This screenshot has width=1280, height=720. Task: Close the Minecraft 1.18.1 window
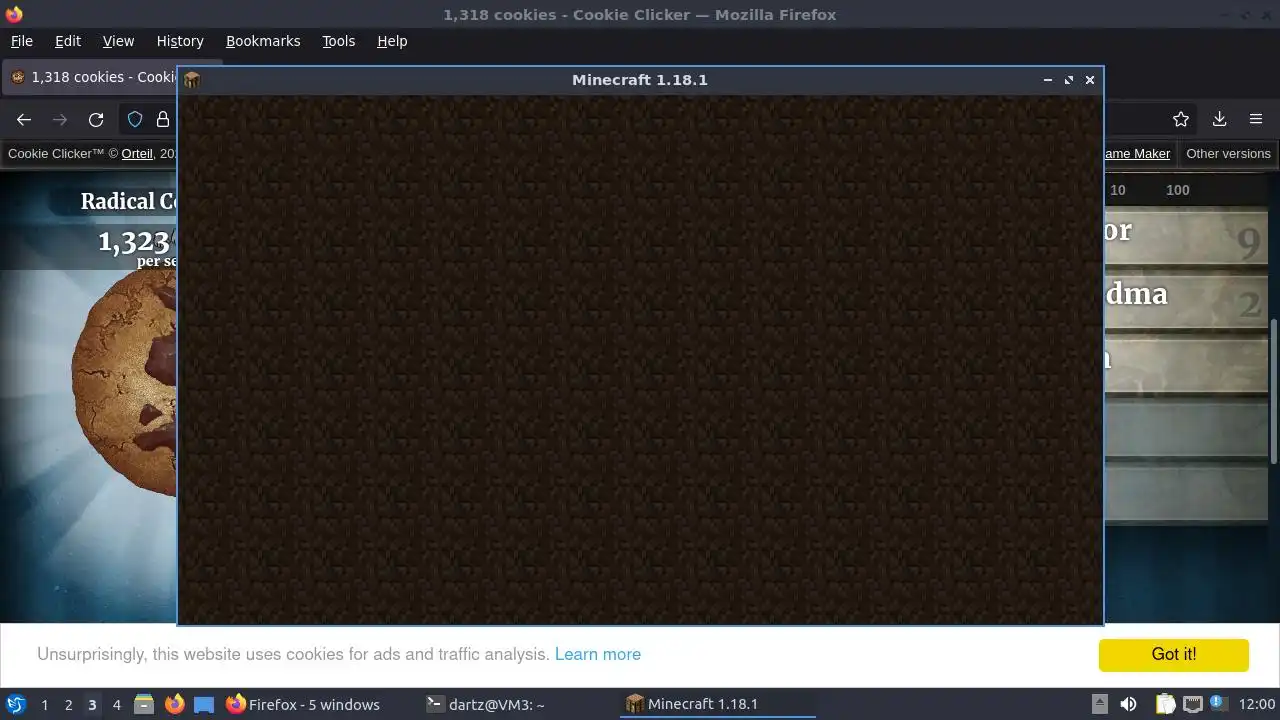(1090, 80)
